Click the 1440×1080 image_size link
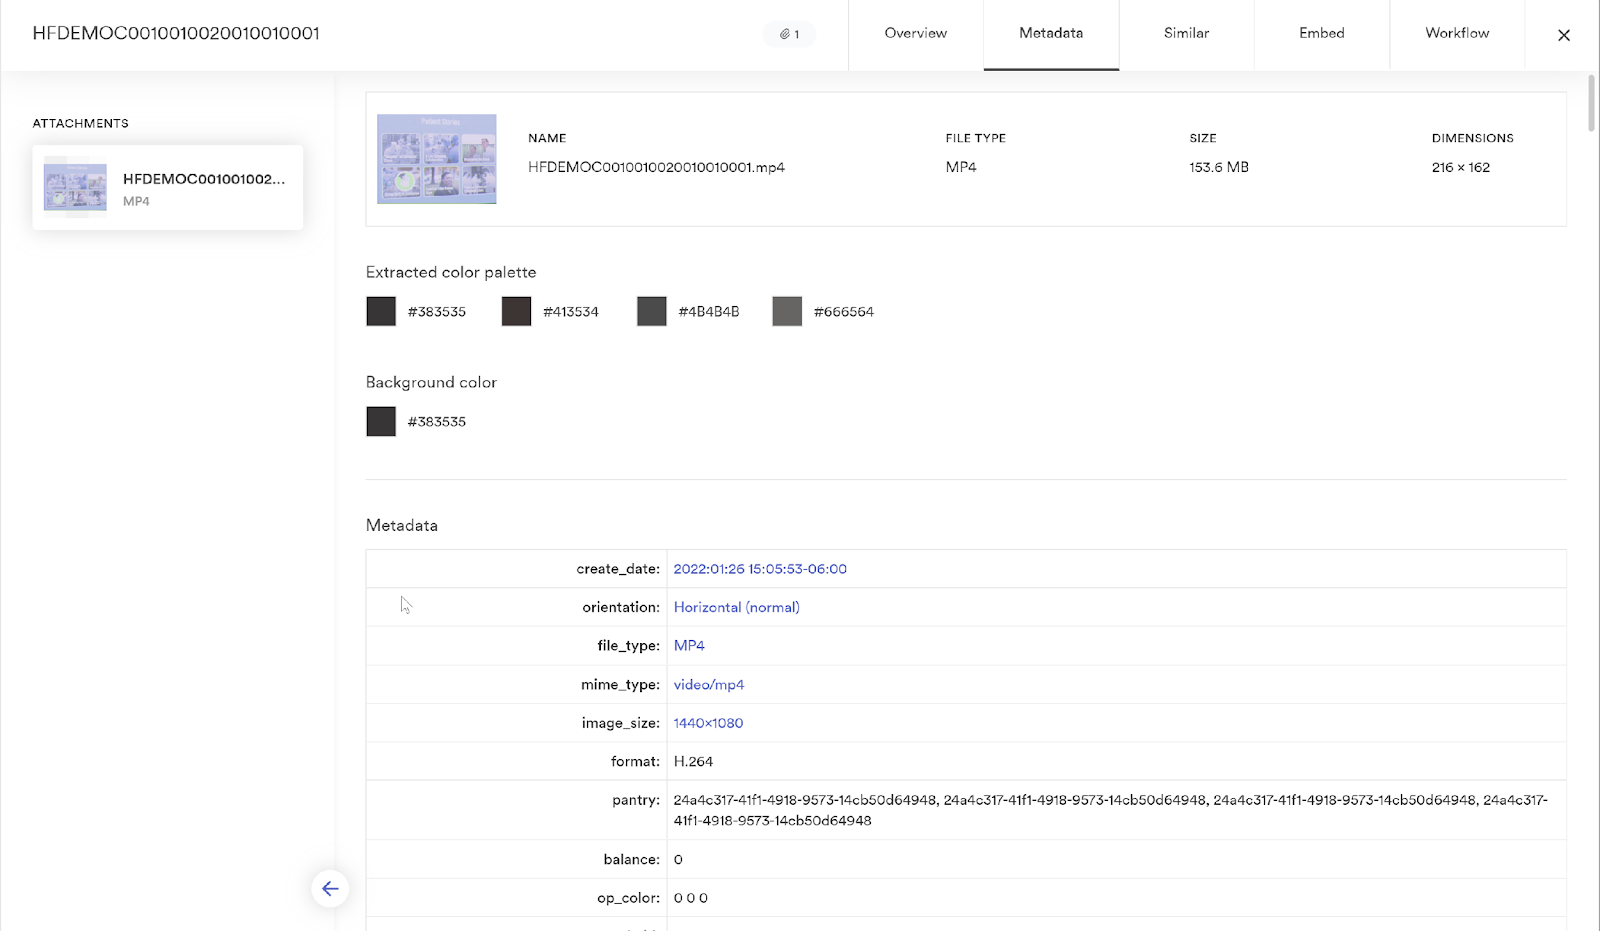This screenshot has height=931, width=1600. [708, 723]
